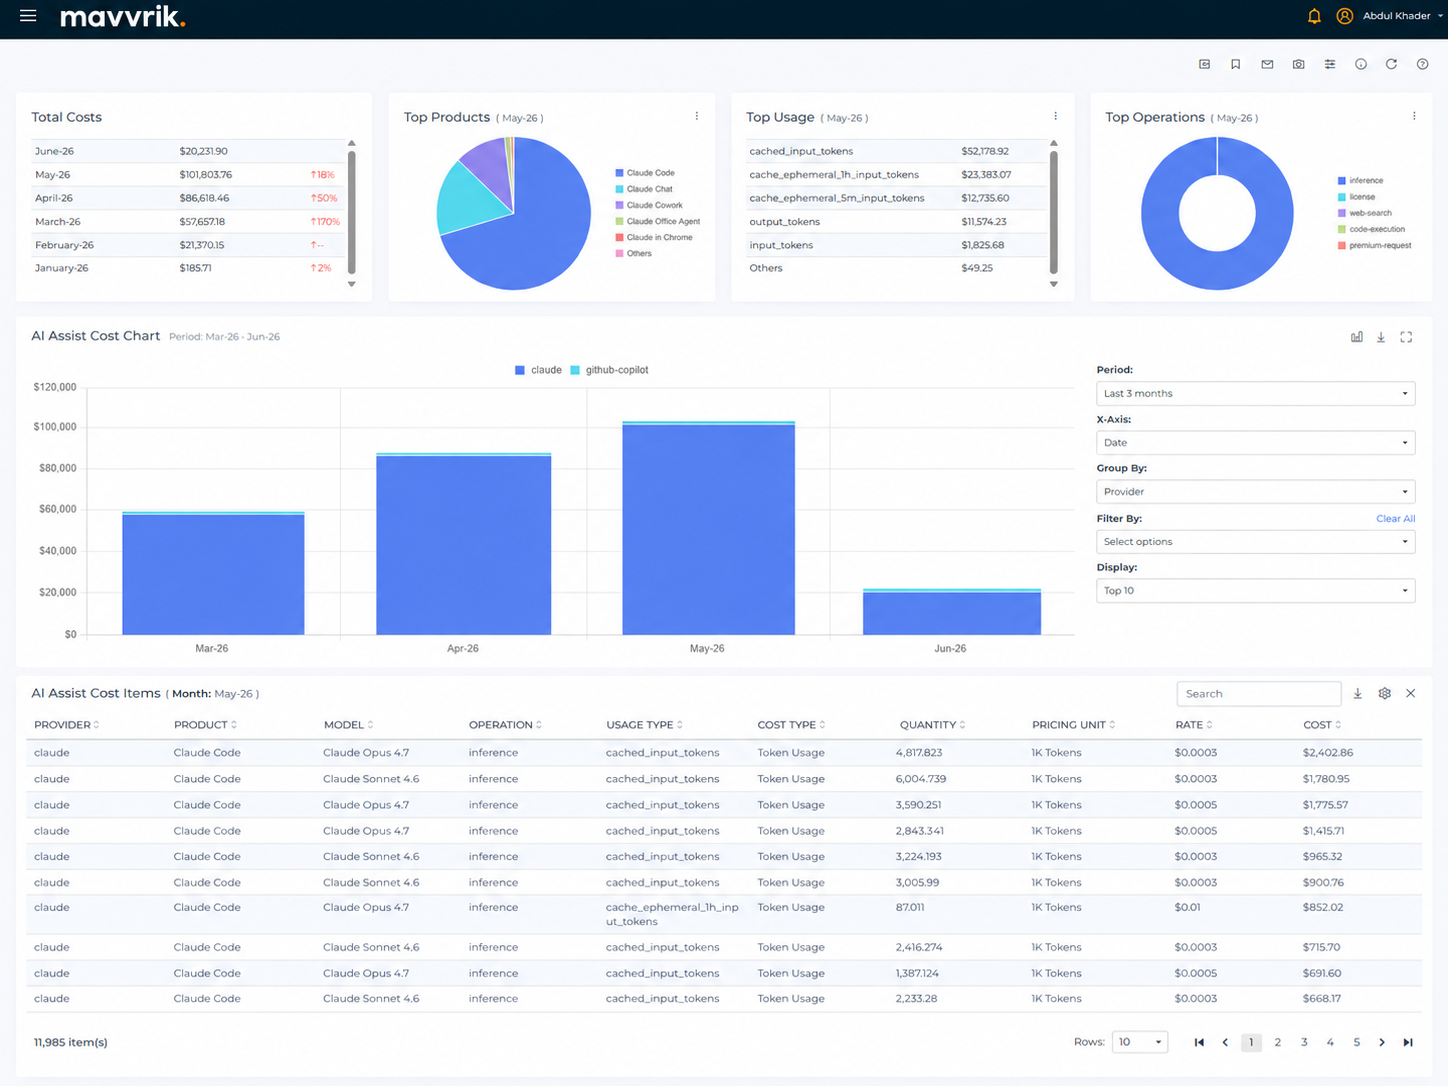Open the Group By Provider dropdown
1448x1086 pixels.
(x=1255, y=492)
